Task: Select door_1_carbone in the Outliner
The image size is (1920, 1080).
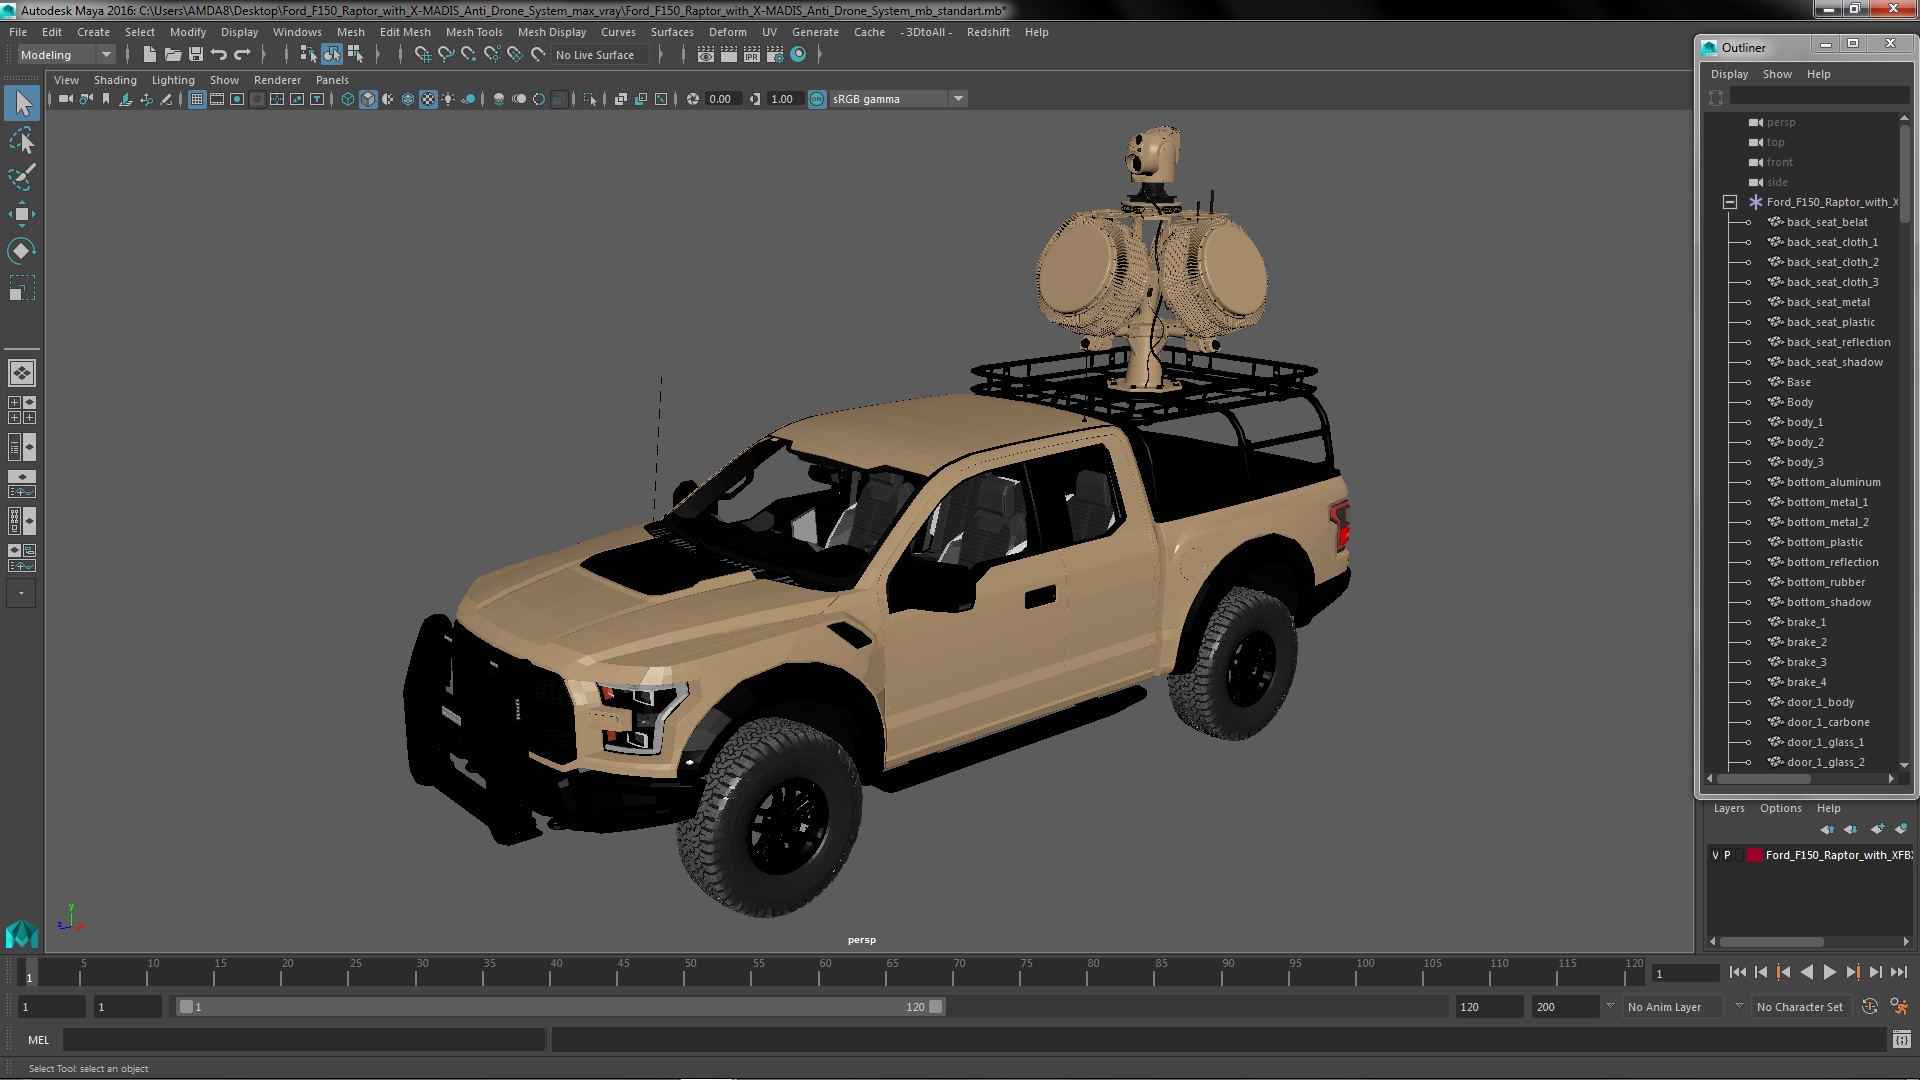Action: point(1828,722)
